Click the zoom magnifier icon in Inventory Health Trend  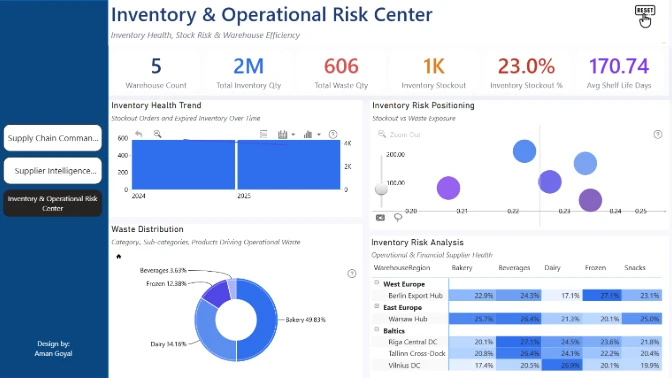click(x=157, y=134)
